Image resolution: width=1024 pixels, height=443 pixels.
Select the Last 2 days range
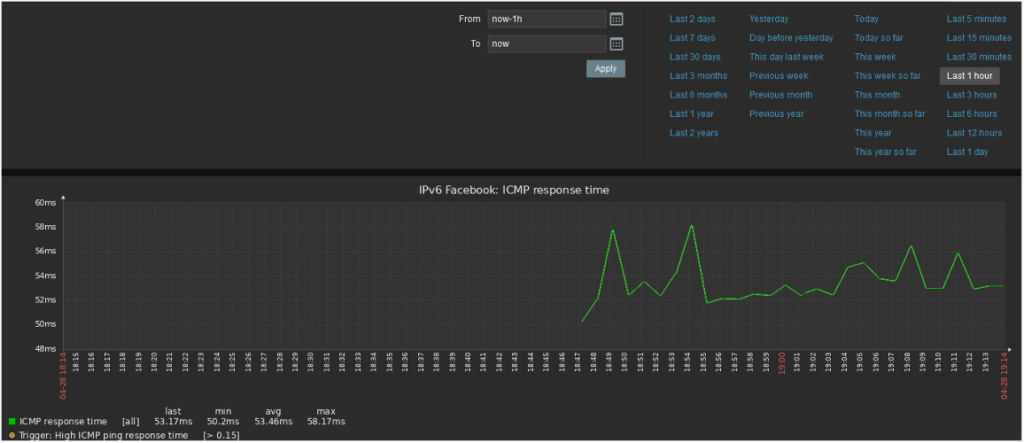693,19
